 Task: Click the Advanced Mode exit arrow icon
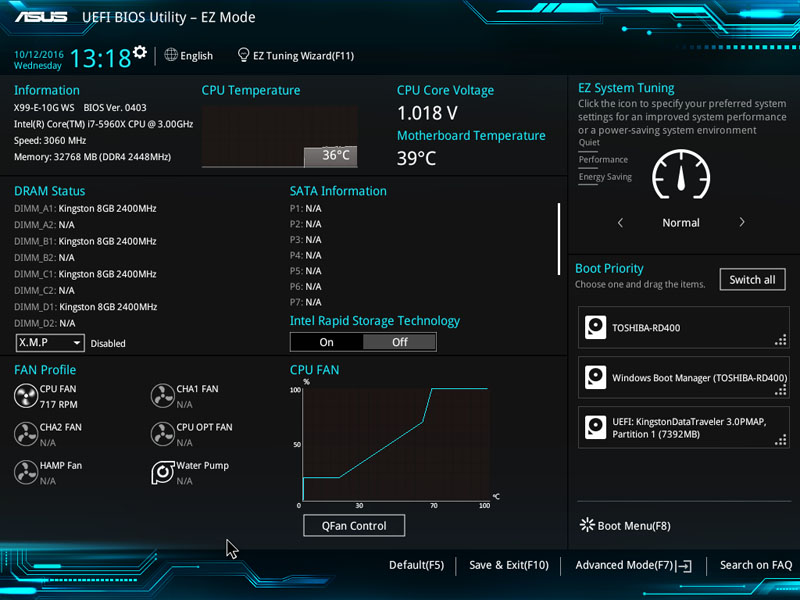684,565
